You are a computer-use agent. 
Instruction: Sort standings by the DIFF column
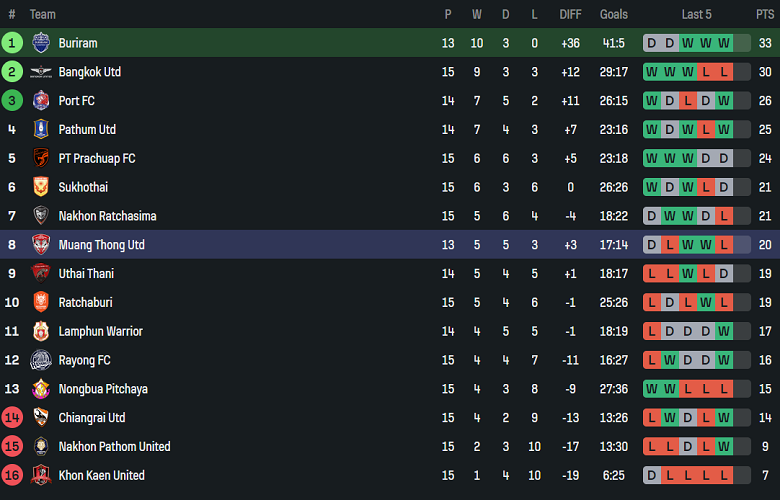570,14
